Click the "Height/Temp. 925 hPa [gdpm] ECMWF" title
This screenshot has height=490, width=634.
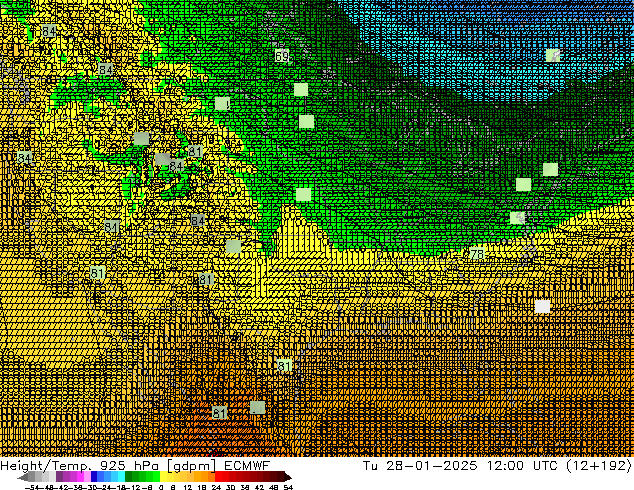135,466
